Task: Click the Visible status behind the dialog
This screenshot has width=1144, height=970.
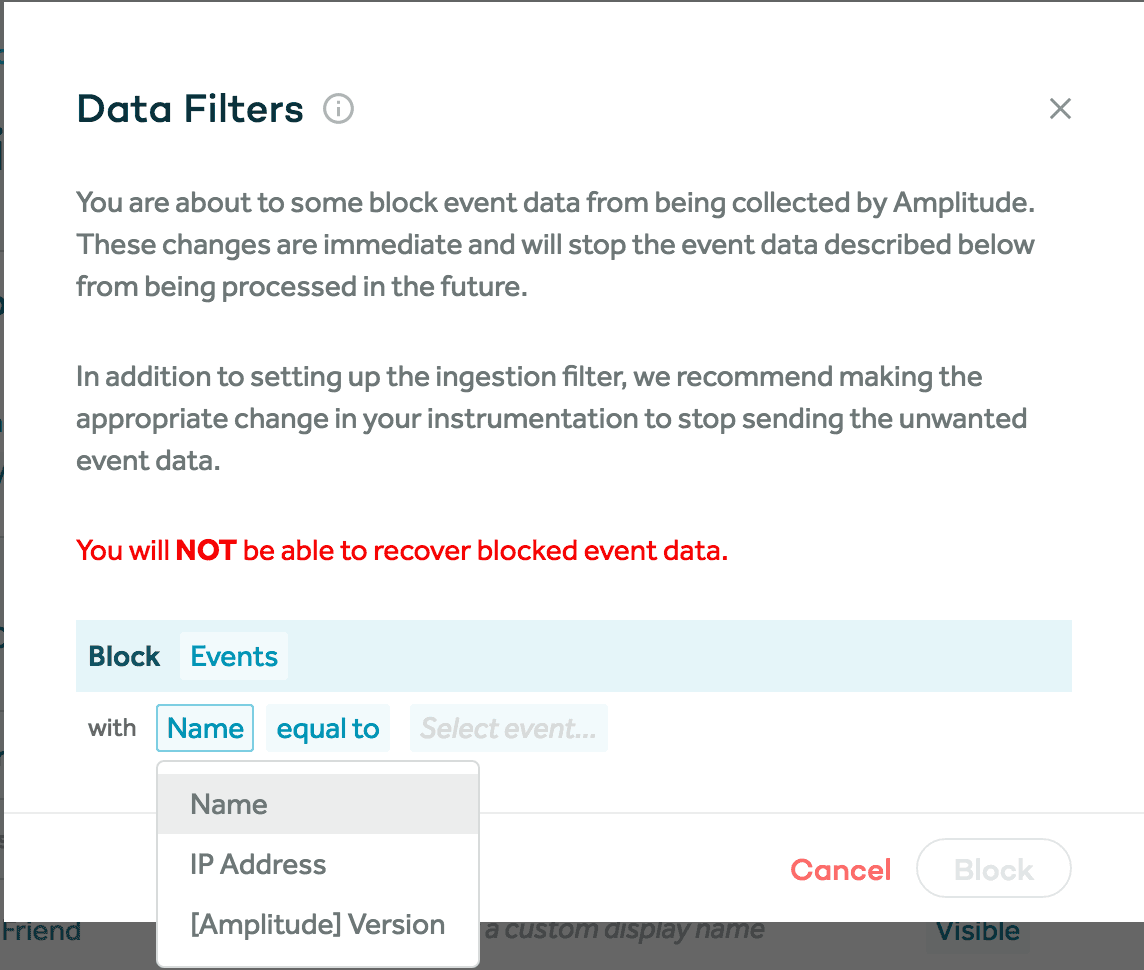Action: click(x=978, y=932)
